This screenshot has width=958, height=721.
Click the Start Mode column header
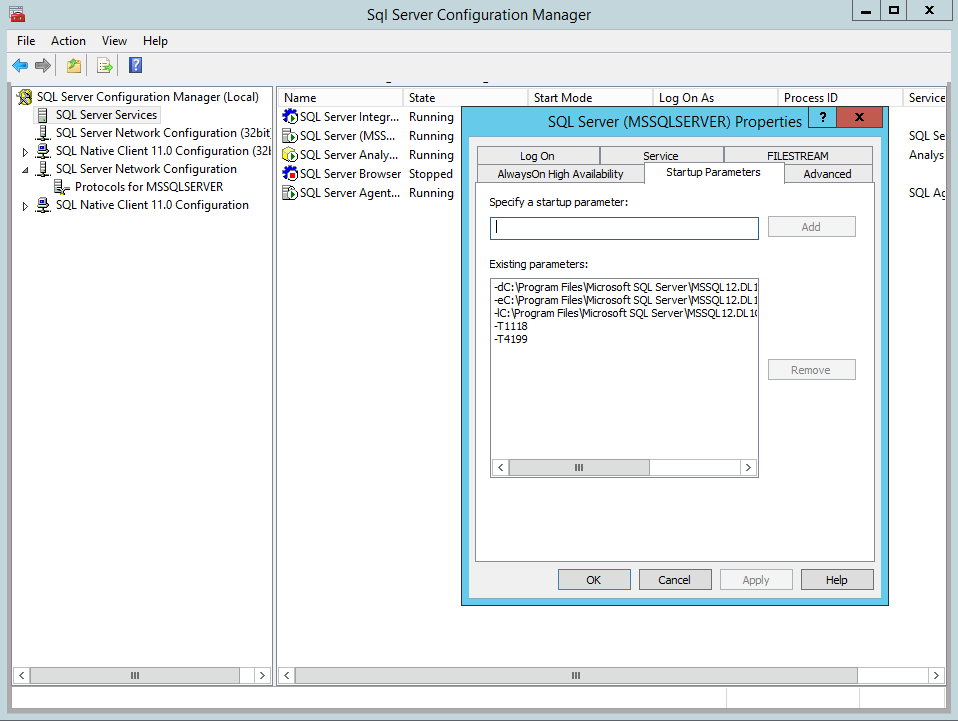point(590,98)
